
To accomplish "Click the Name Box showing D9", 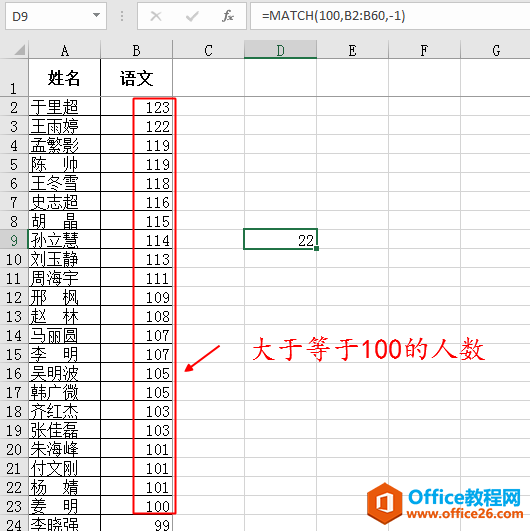I will 56,16.
